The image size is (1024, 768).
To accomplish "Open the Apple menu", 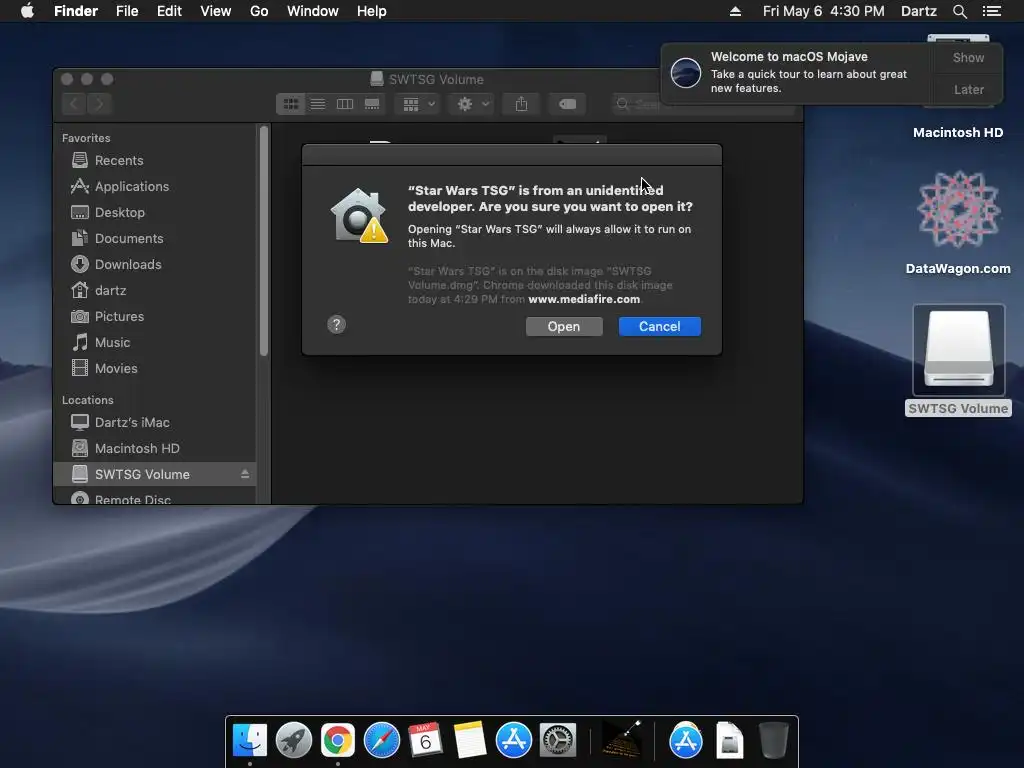I will coord(27,11).
